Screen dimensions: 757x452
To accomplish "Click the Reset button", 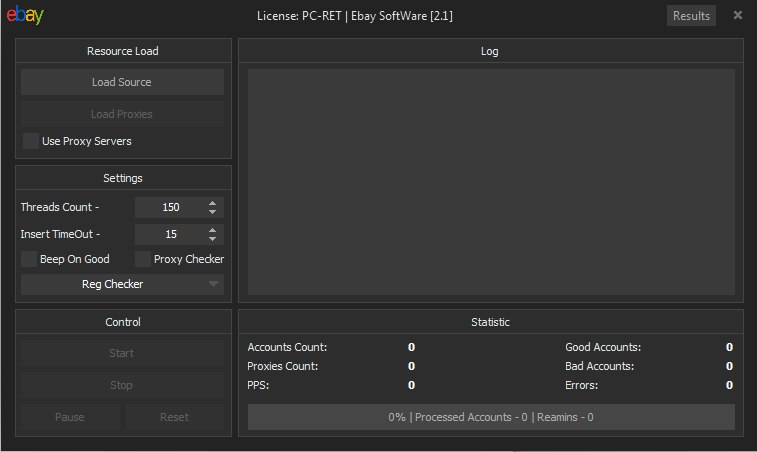I will (x=174, y=417).
